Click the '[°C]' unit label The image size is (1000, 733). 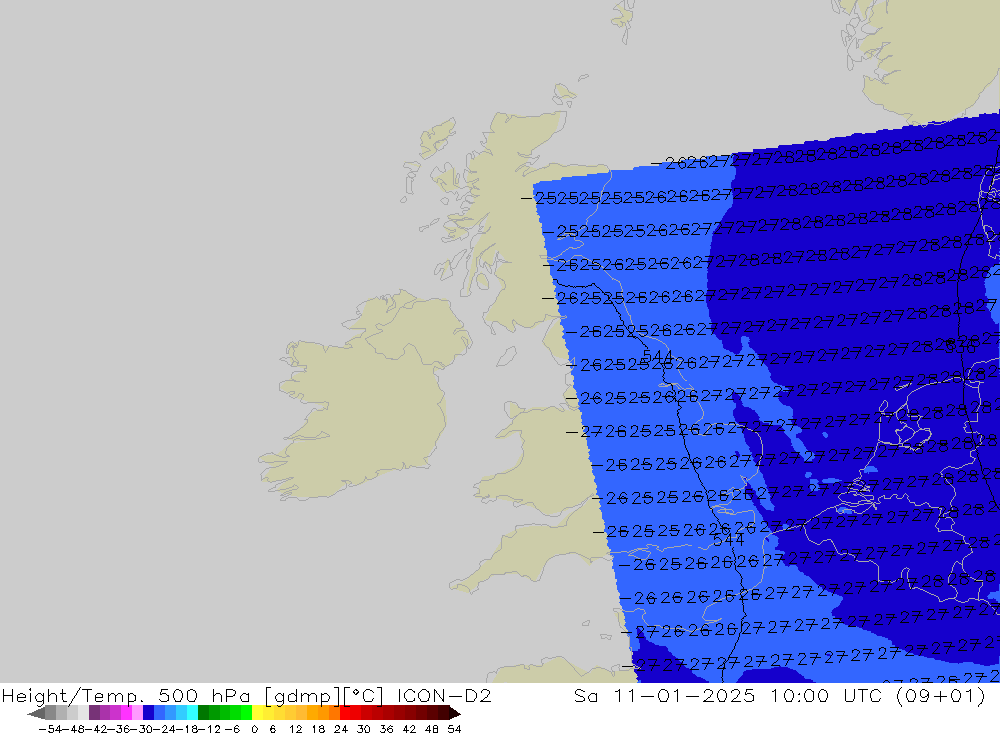click(364, 695)
